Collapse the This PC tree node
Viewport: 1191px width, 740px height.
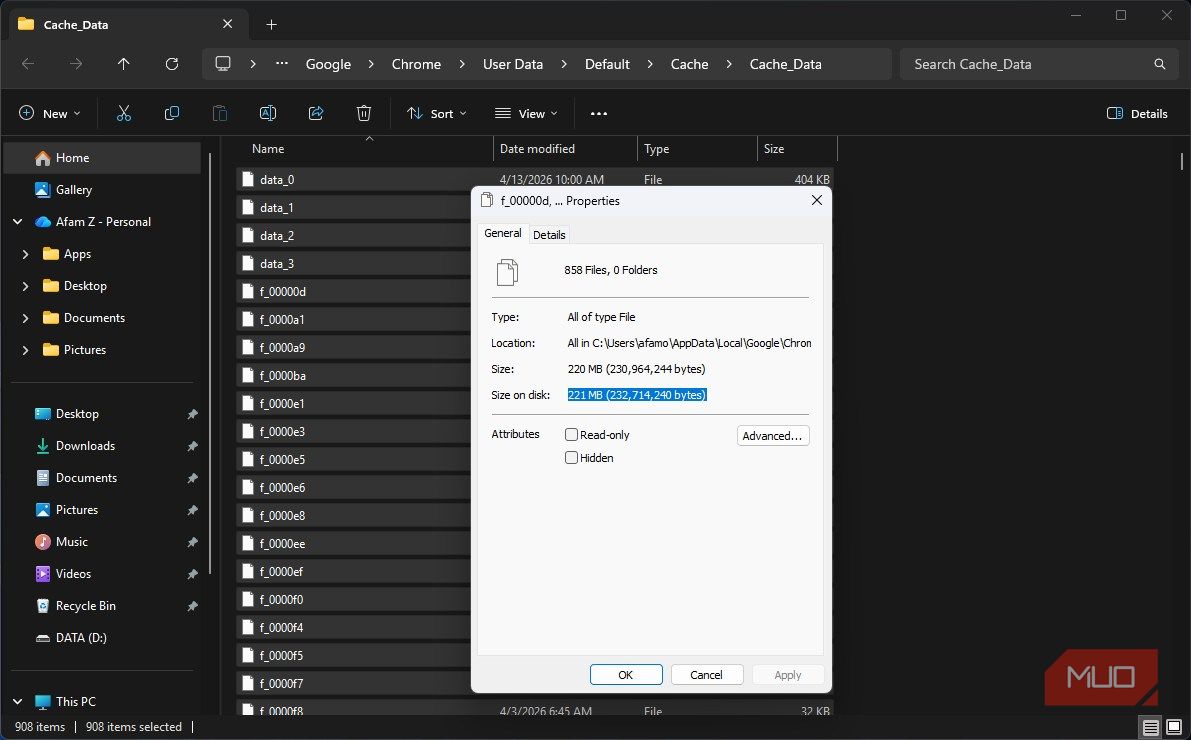coord(17,701)
